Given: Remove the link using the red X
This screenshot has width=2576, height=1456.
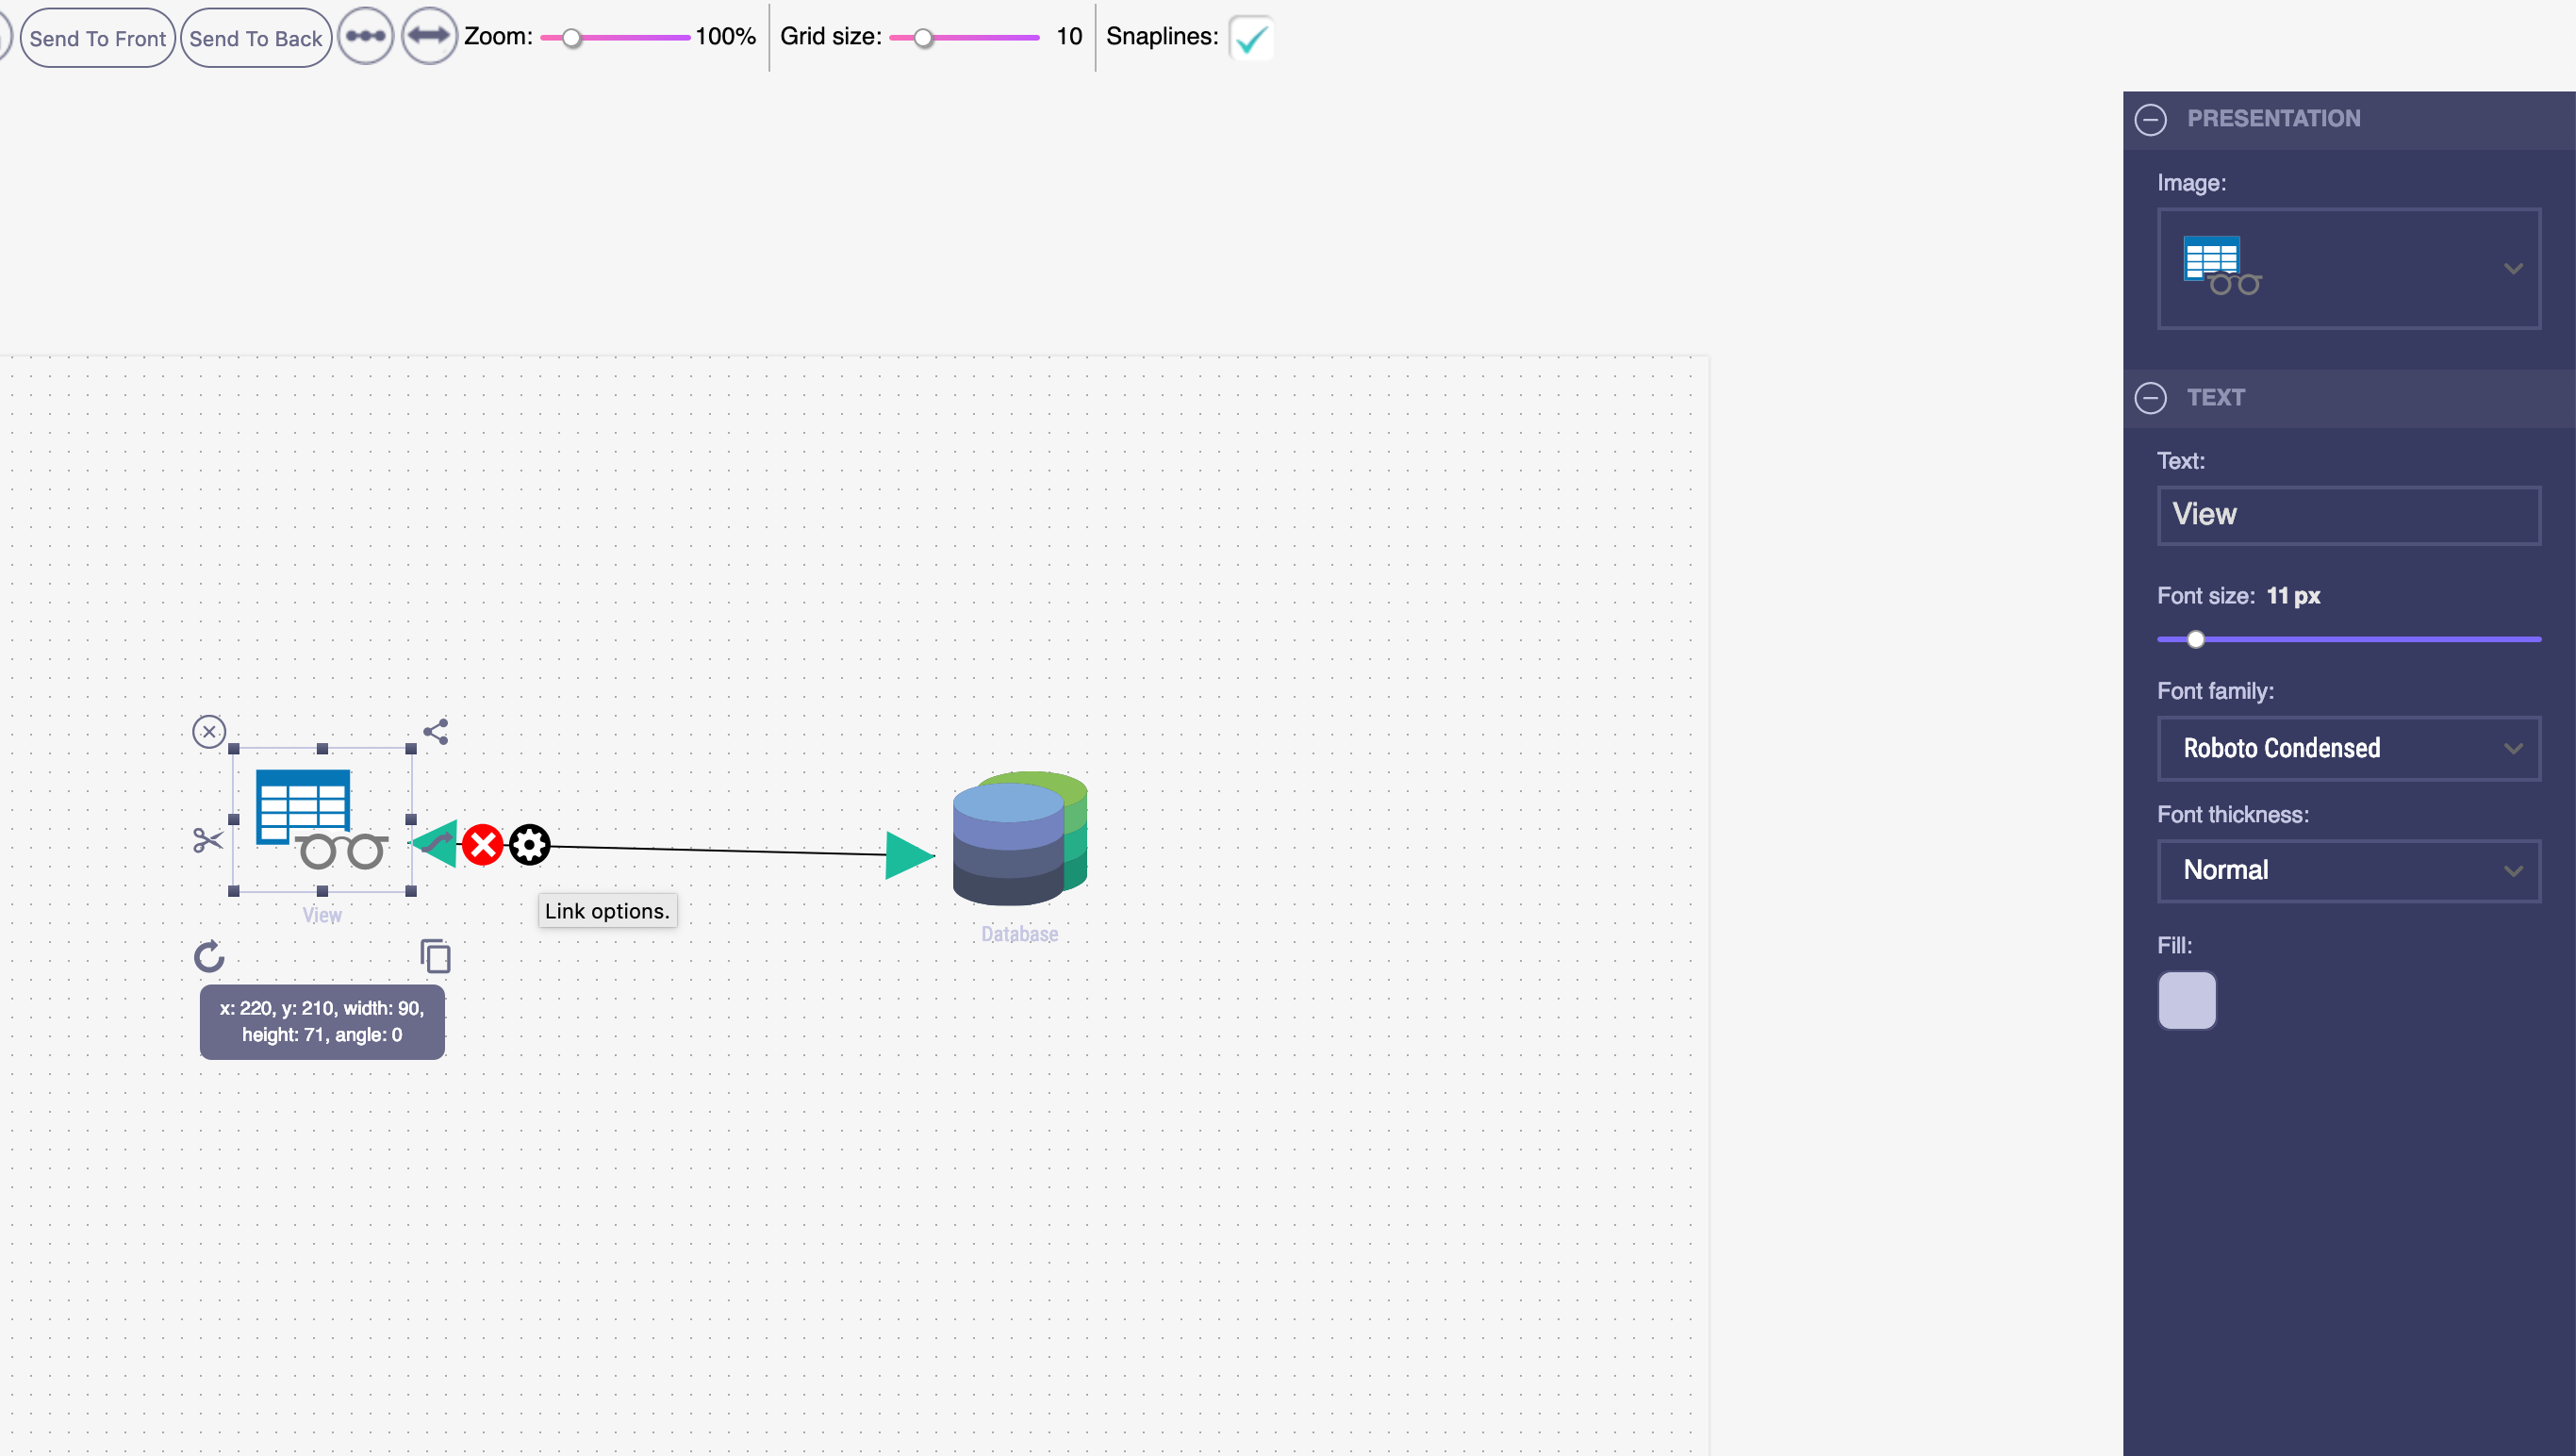Looking at the screenshot, I should pos(482,844).
